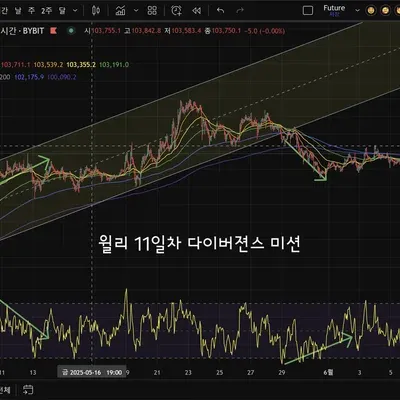Viewport: 400px width, 400px height.
Task: Click the moving average value 103,539.2
Action: point(48,65)
